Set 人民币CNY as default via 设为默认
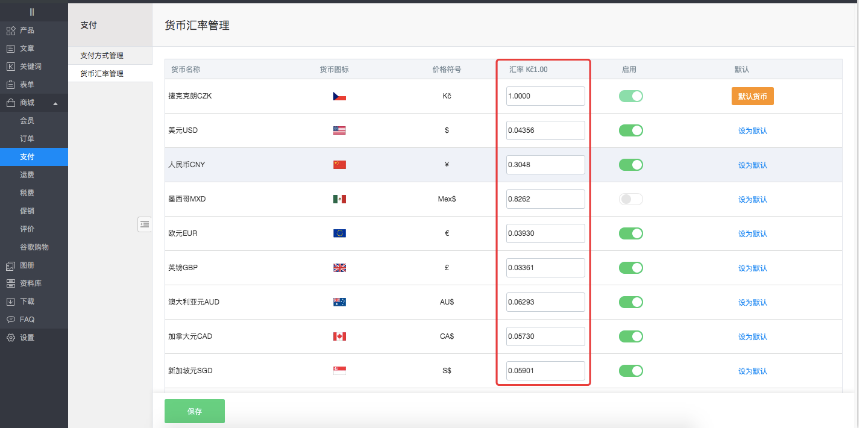 tap(752, 165)
